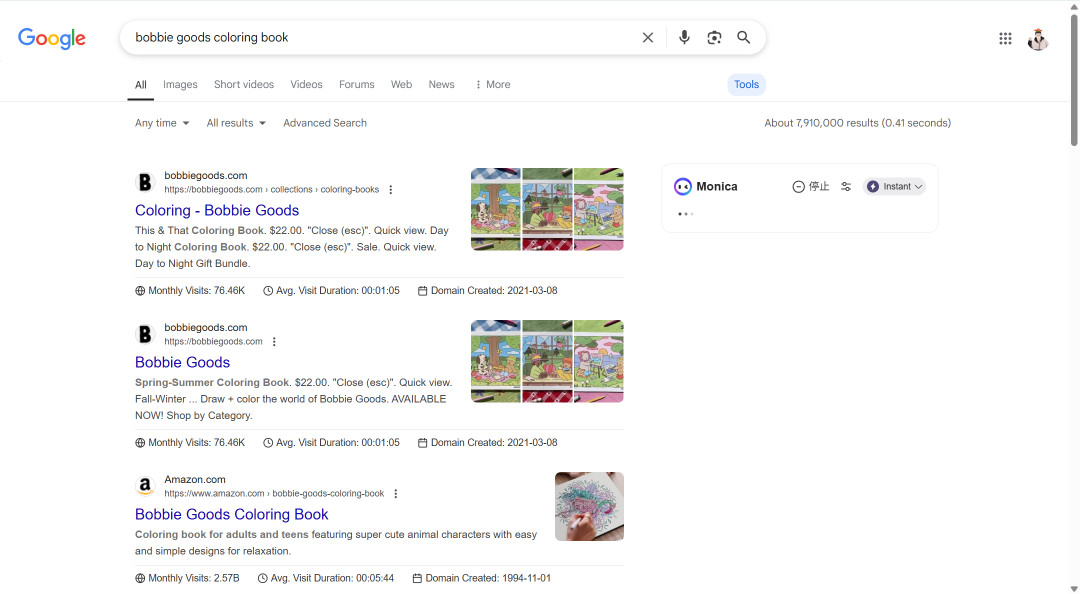
Task: Switch to the Web tab
Action: click(402, 84)
